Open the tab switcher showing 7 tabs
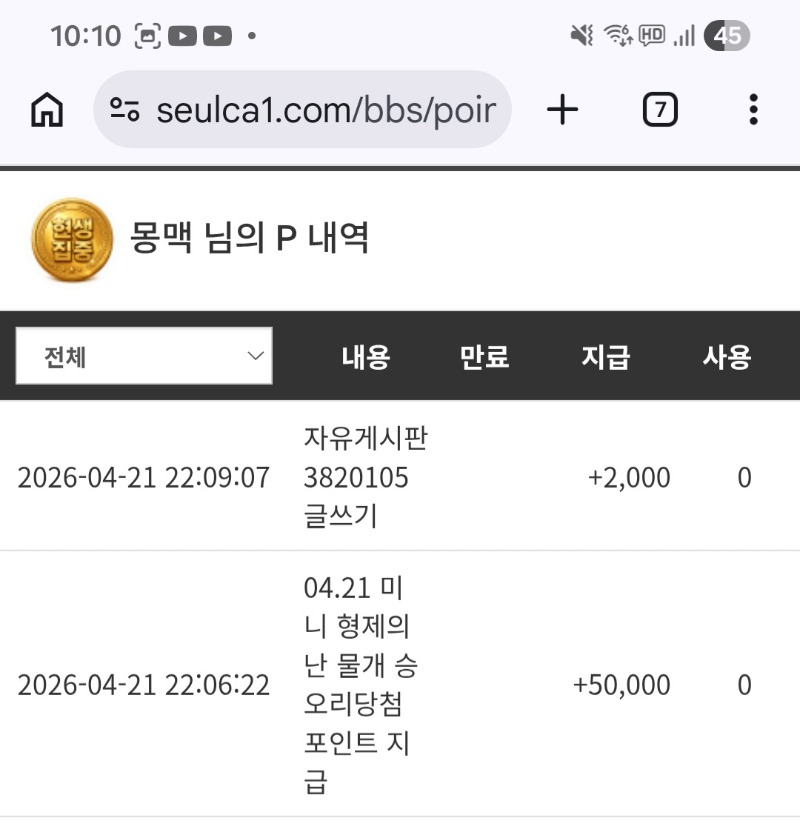The height and width of the screenshot is (821, 800). (x=659, y=110)
